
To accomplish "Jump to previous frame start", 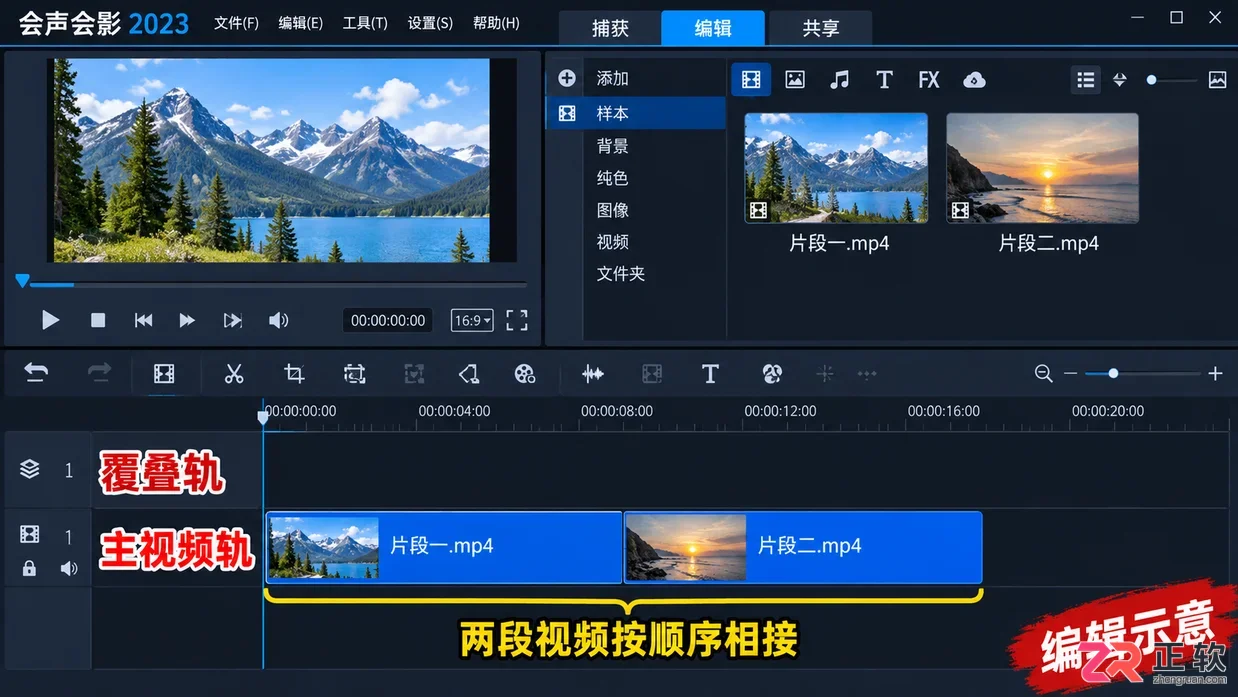I will coord(143,320).
